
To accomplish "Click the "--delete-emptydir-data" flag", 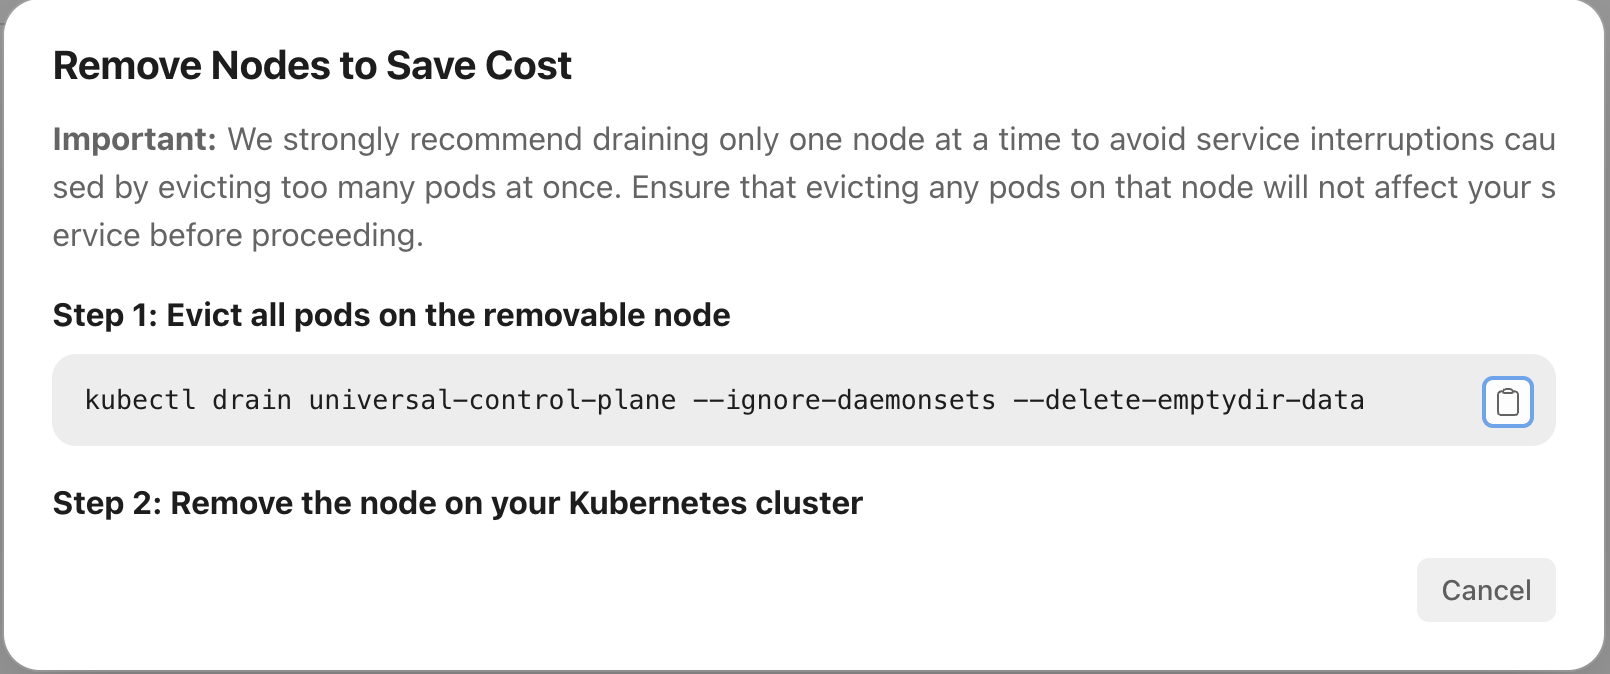I will tap(1189, 401).
